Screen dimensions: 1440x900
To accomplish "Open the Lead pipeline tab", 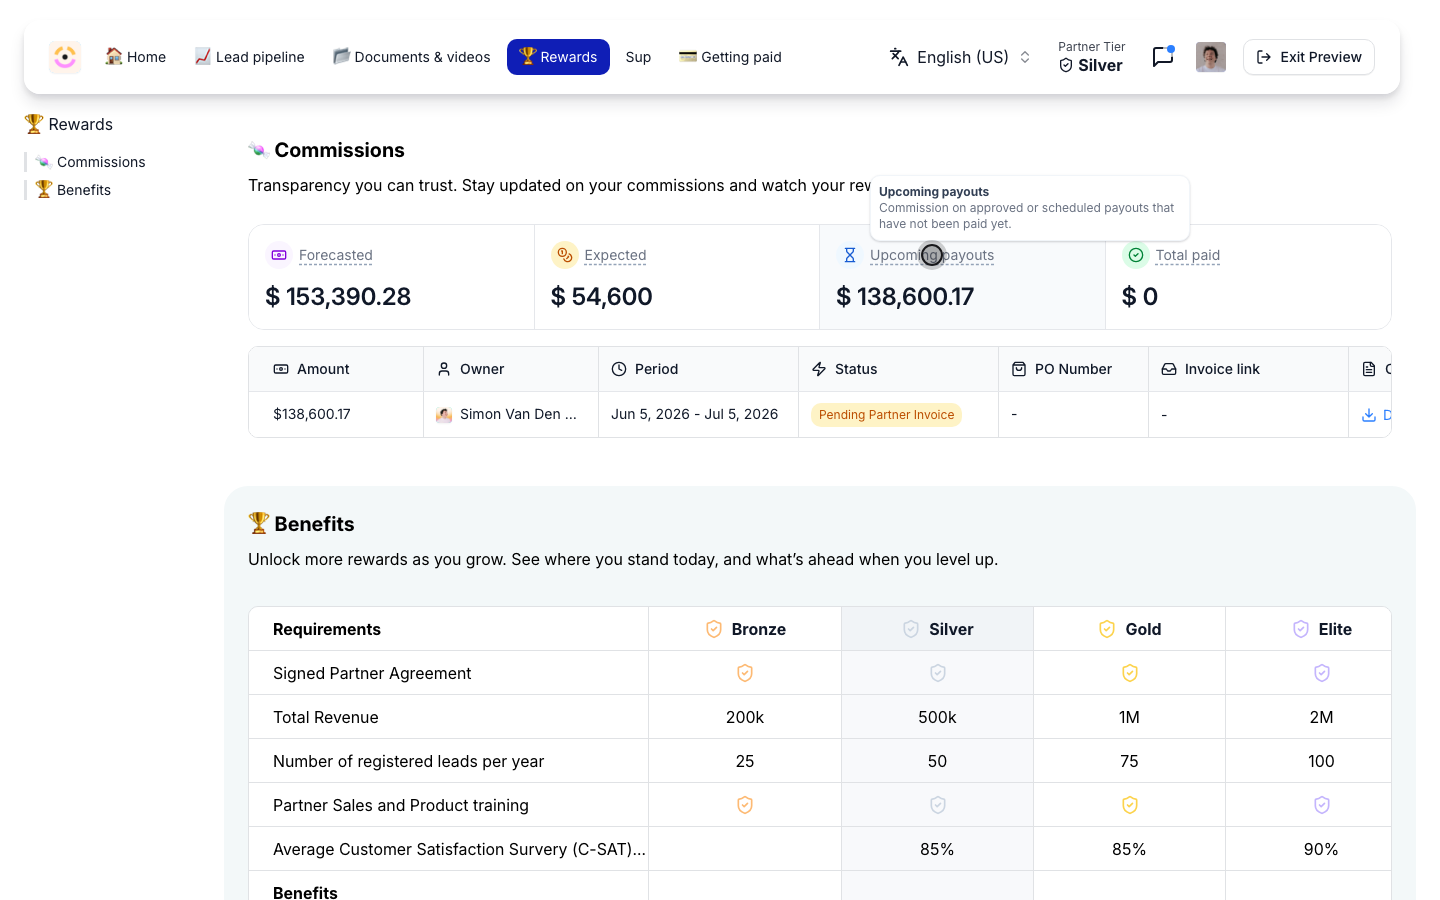I will [x=249, y=57].
